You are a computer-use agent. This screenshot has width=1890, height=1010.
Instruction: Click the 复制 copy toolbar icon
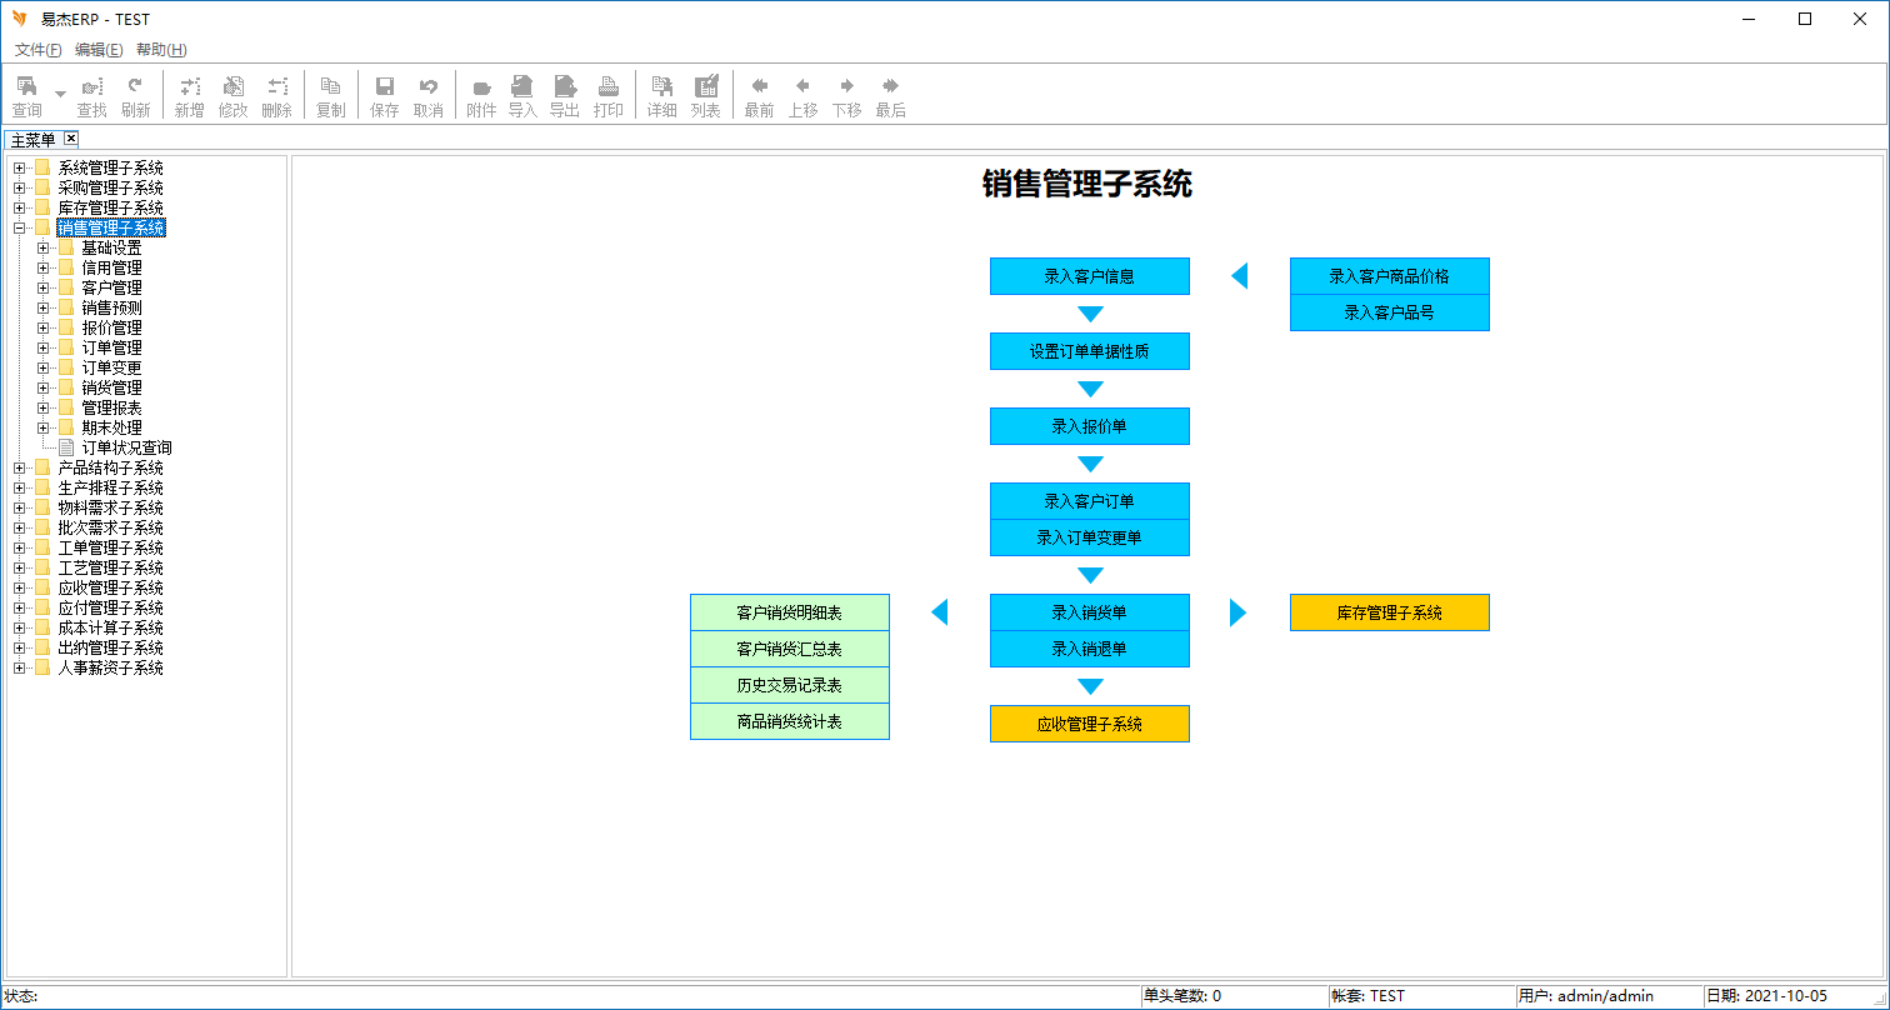tap(330, 96)
